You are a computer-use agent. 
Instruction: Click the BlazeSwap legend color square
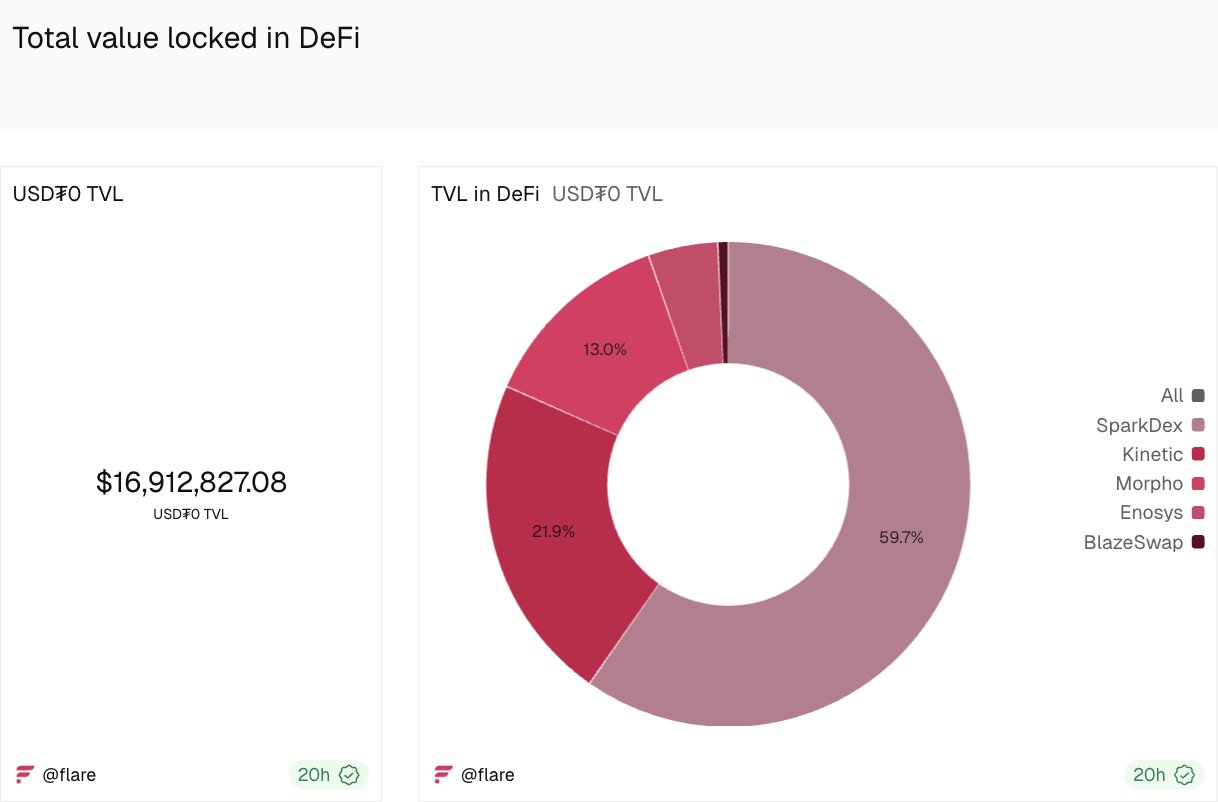pyautogui.click(x=1198, y=543)
